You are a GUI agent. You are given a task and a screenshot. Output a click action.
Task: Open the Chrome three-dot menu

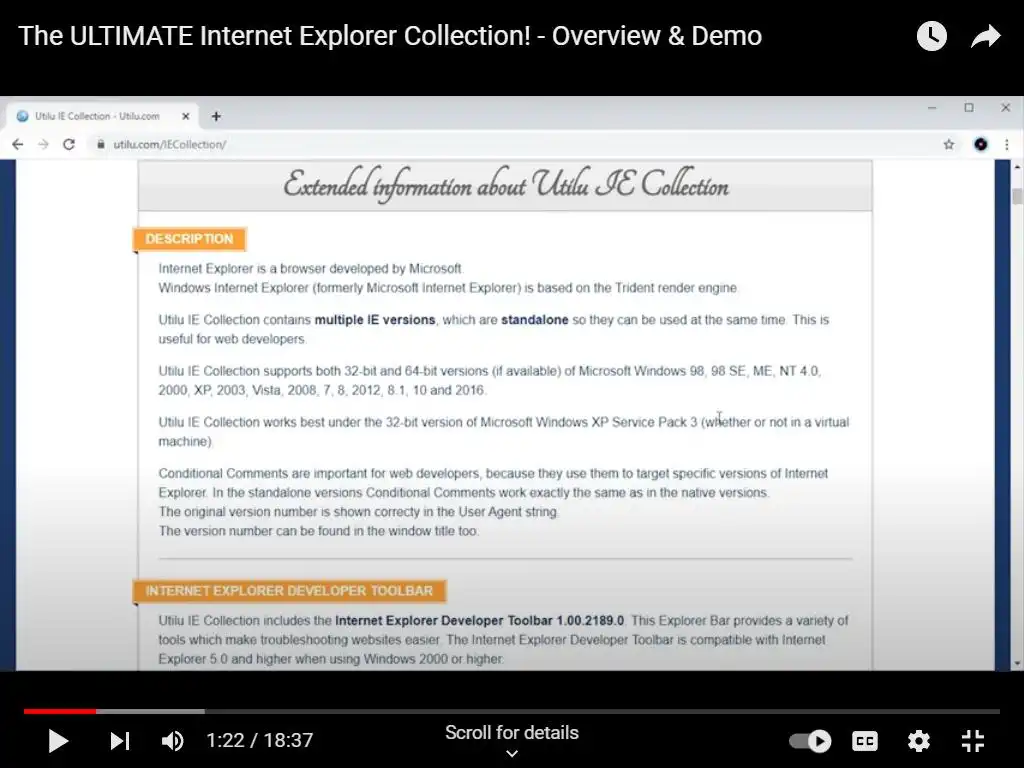(x=1006, y=144)
